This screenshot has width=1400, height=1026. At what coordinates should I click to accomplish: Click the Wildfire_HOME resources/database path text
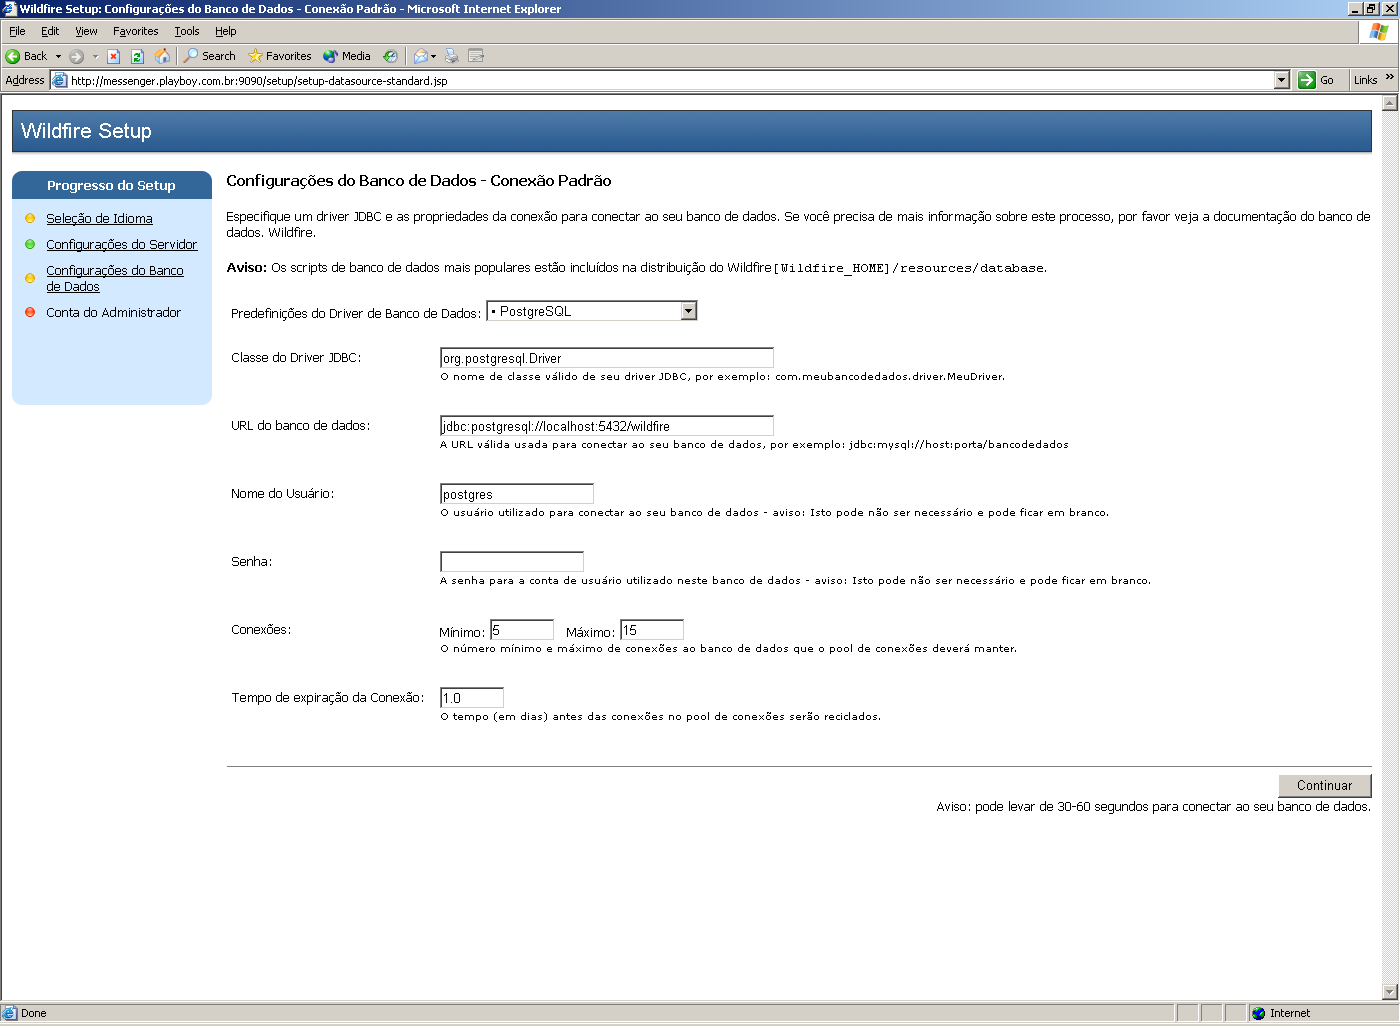click(x=910, y=268)
